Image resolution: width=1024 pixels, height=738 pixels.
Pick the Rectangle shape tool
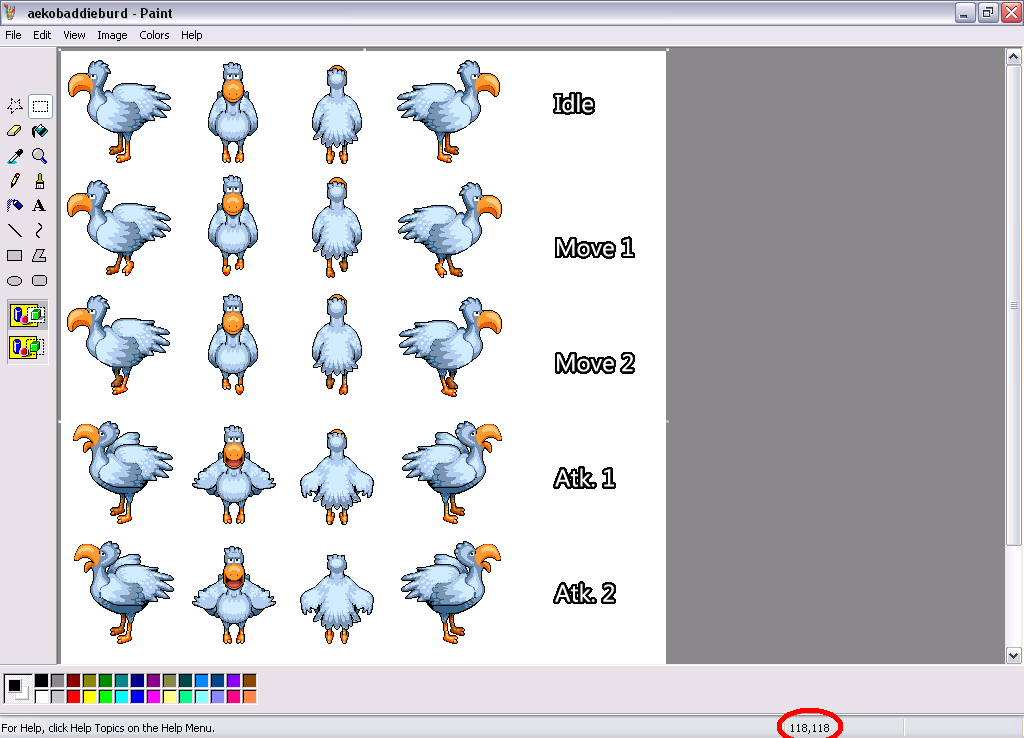[15, 255]
